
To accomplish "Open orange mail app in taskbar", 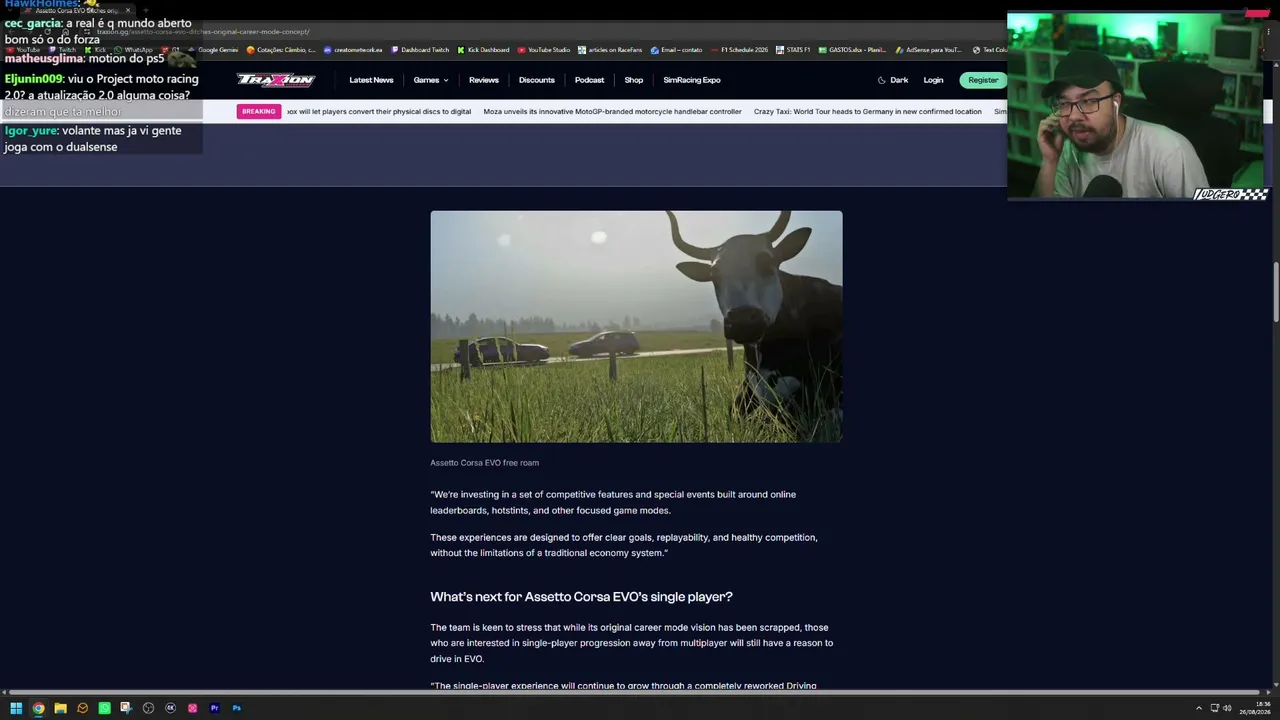I will (x=82, y=708).
